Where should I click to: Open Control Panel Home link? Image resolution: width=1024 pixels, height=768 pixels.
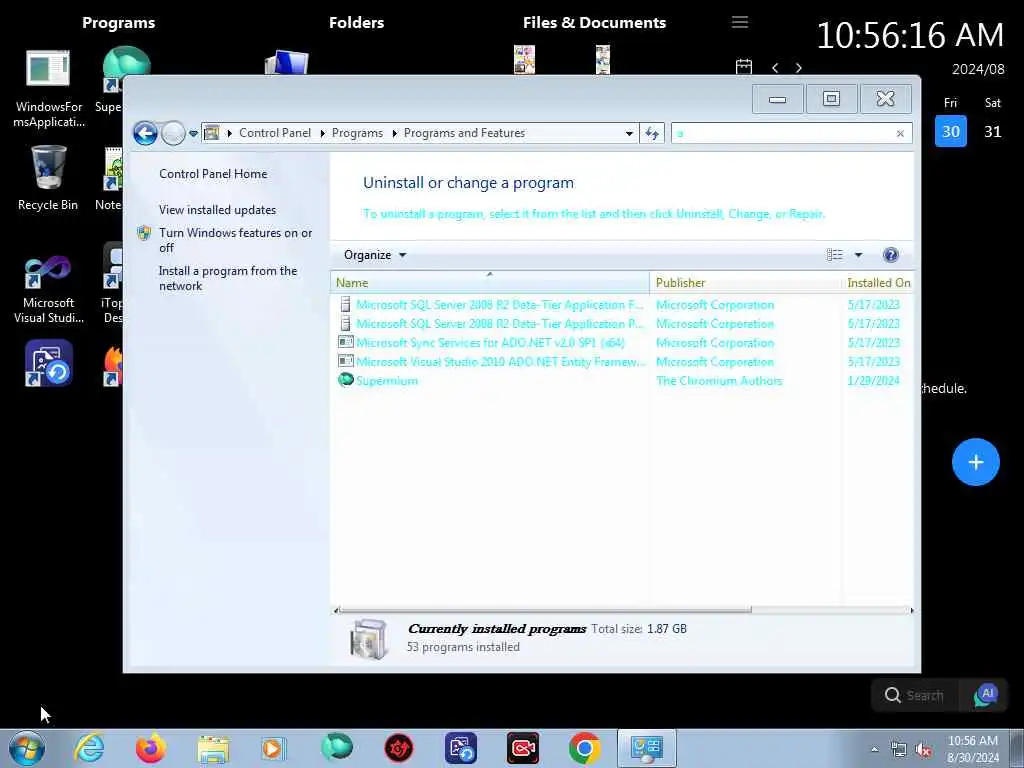[x=213, y=174]
